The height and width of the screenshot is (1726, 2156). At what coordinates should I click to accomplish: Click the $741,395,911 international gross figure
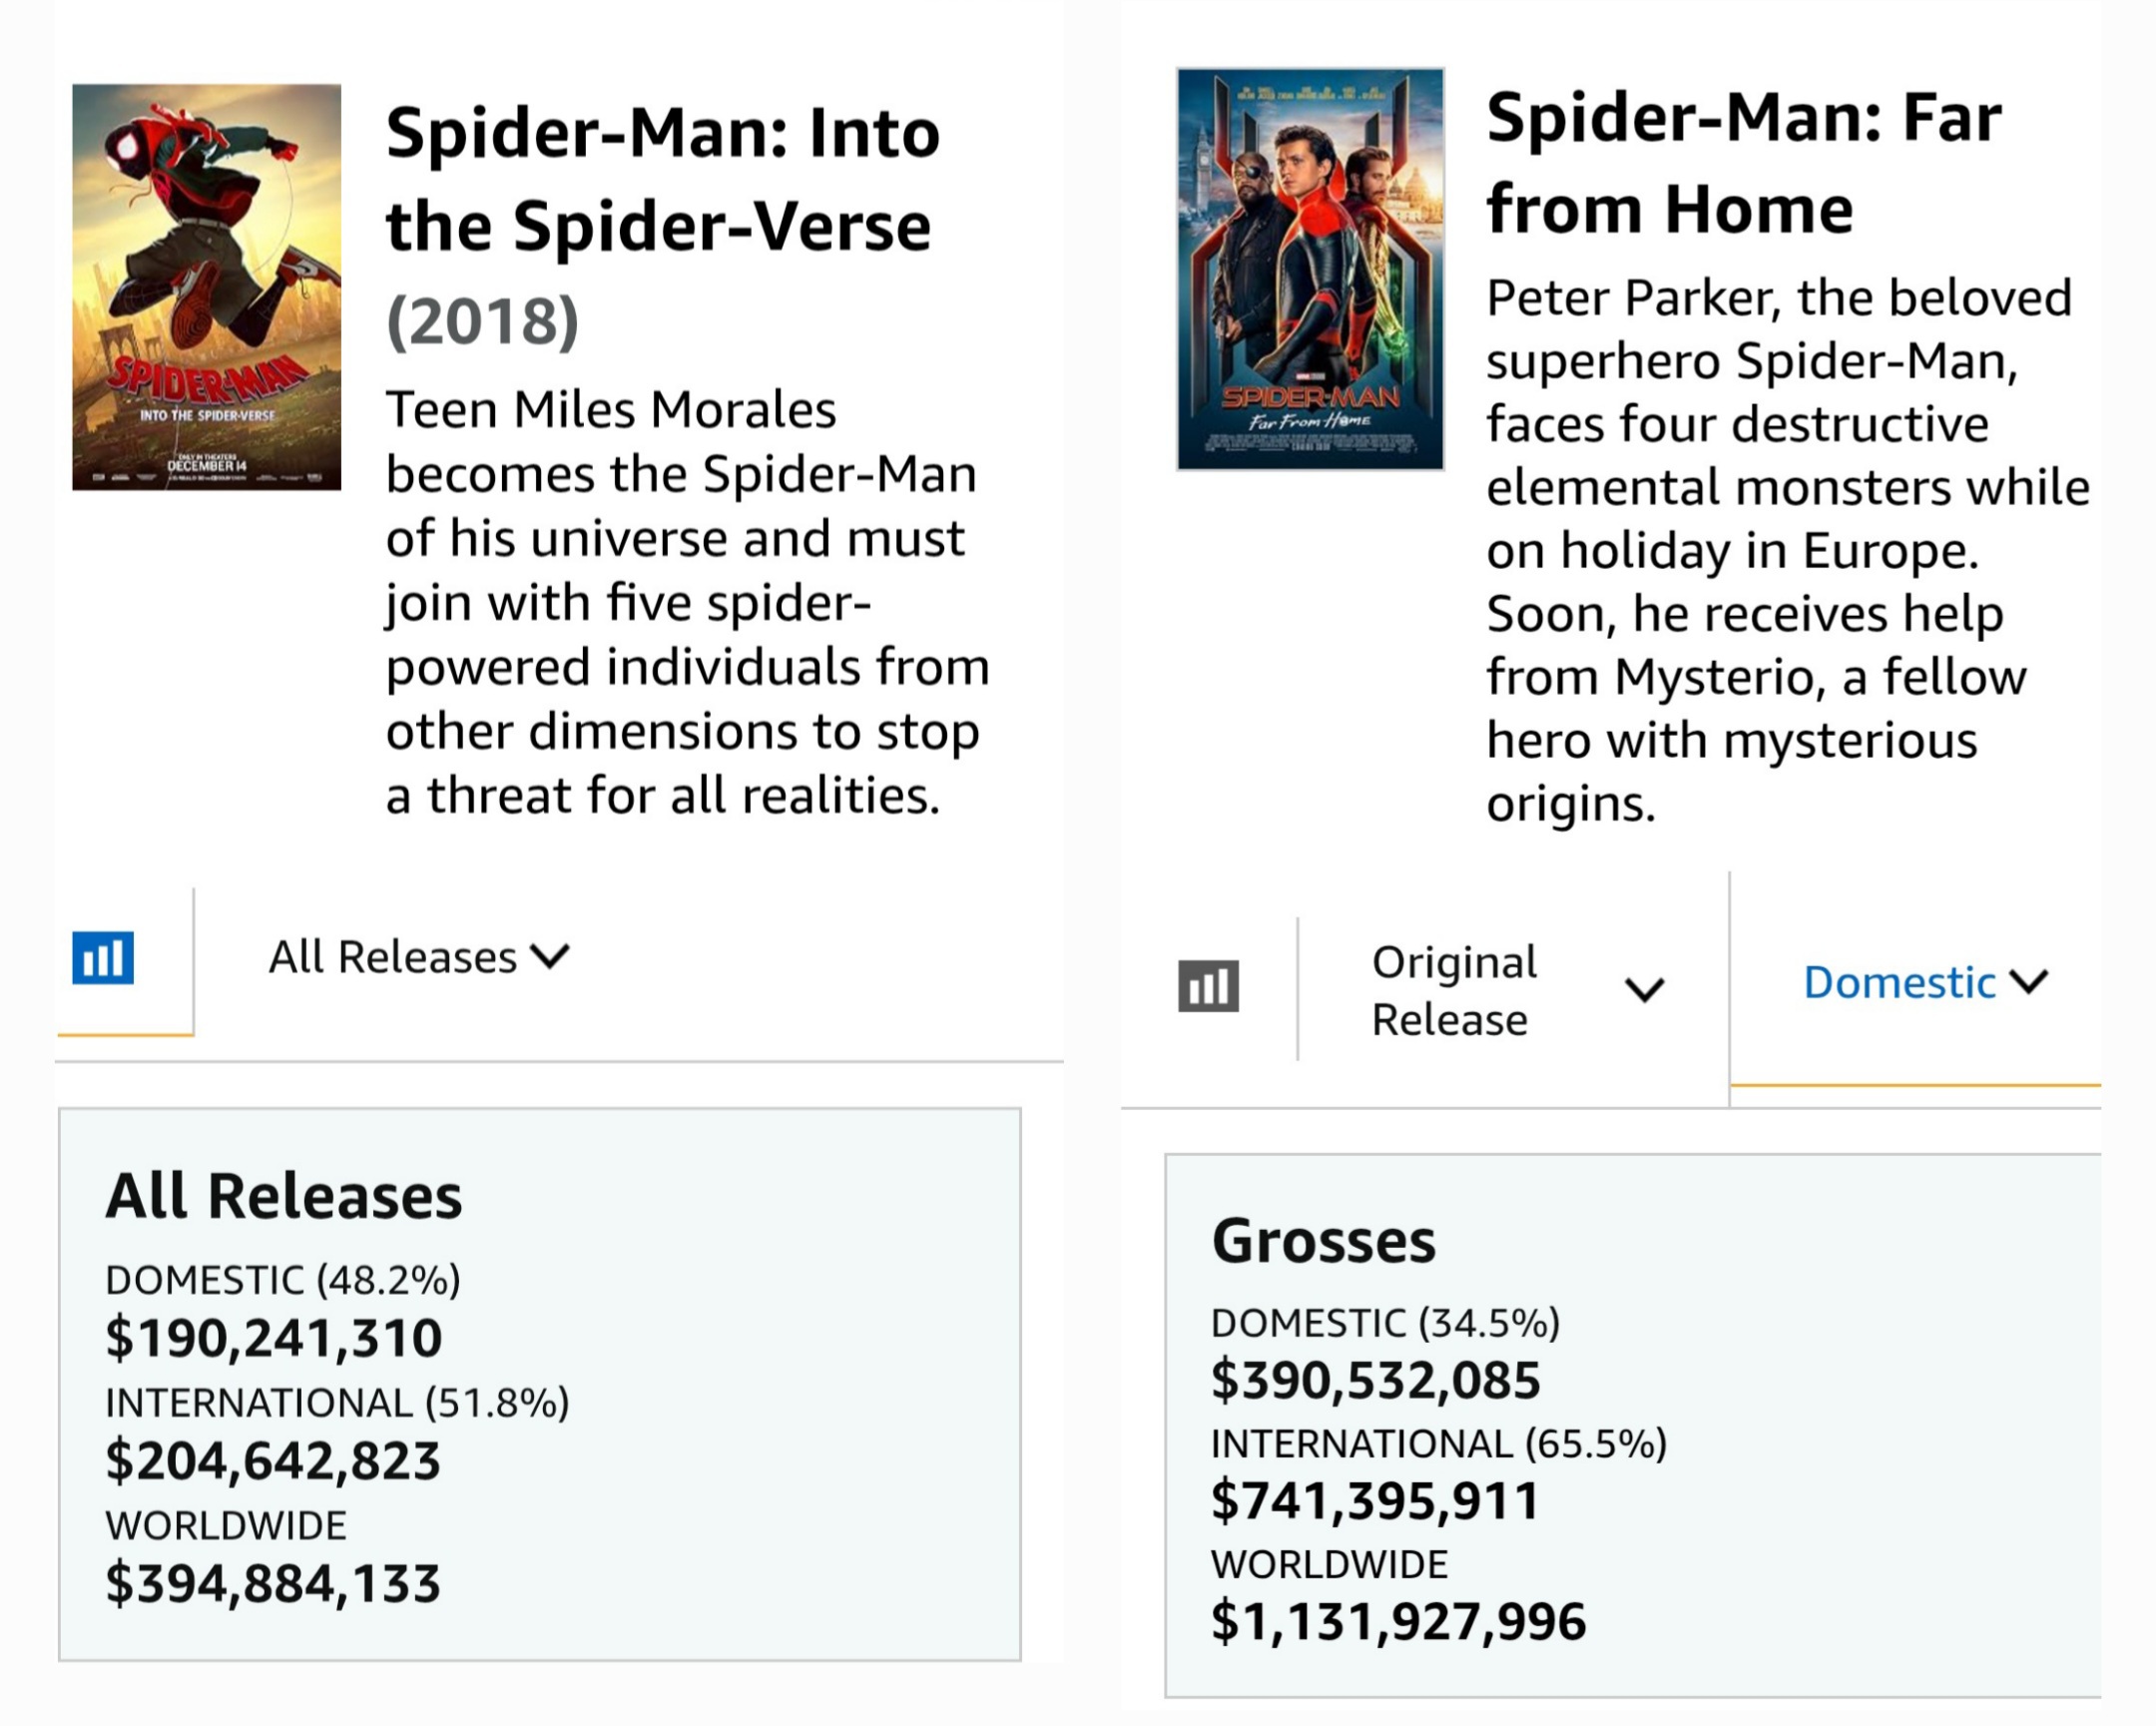pyautogui.click(x=1375, y=1502)
